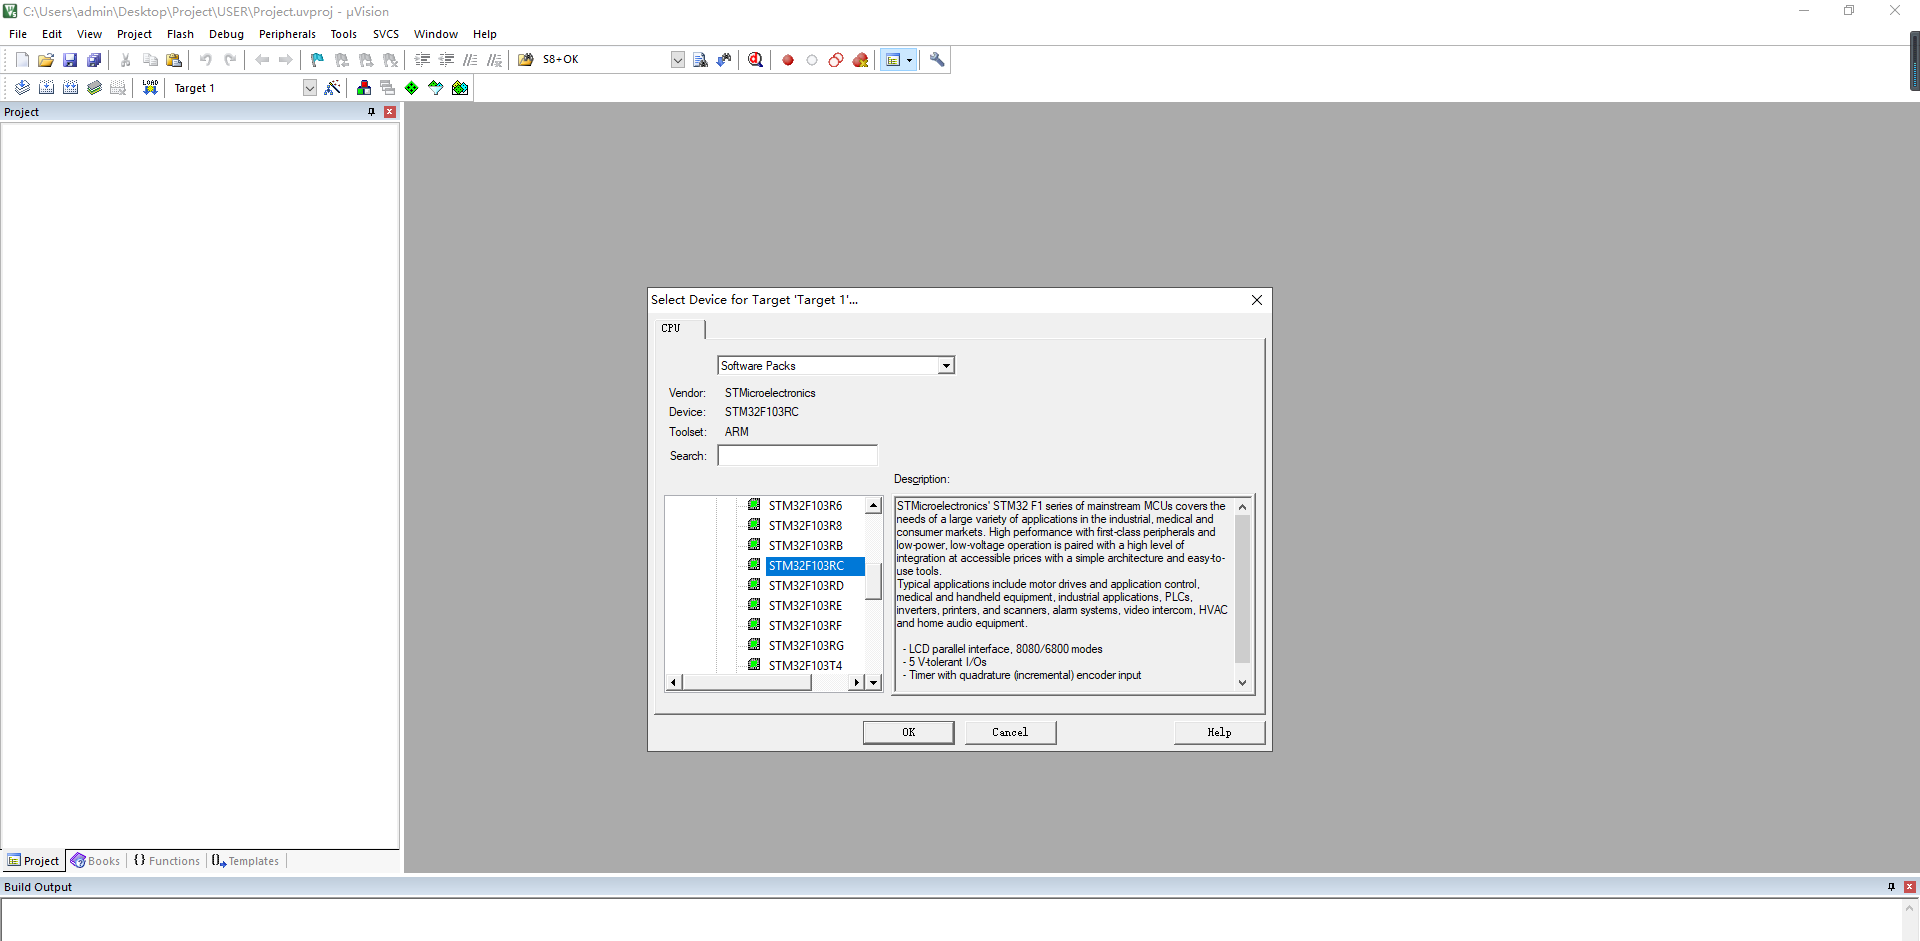Click the description vertical scrollbar thumb
This screenshot has height=941, width=1920.
click(1242, 589)
